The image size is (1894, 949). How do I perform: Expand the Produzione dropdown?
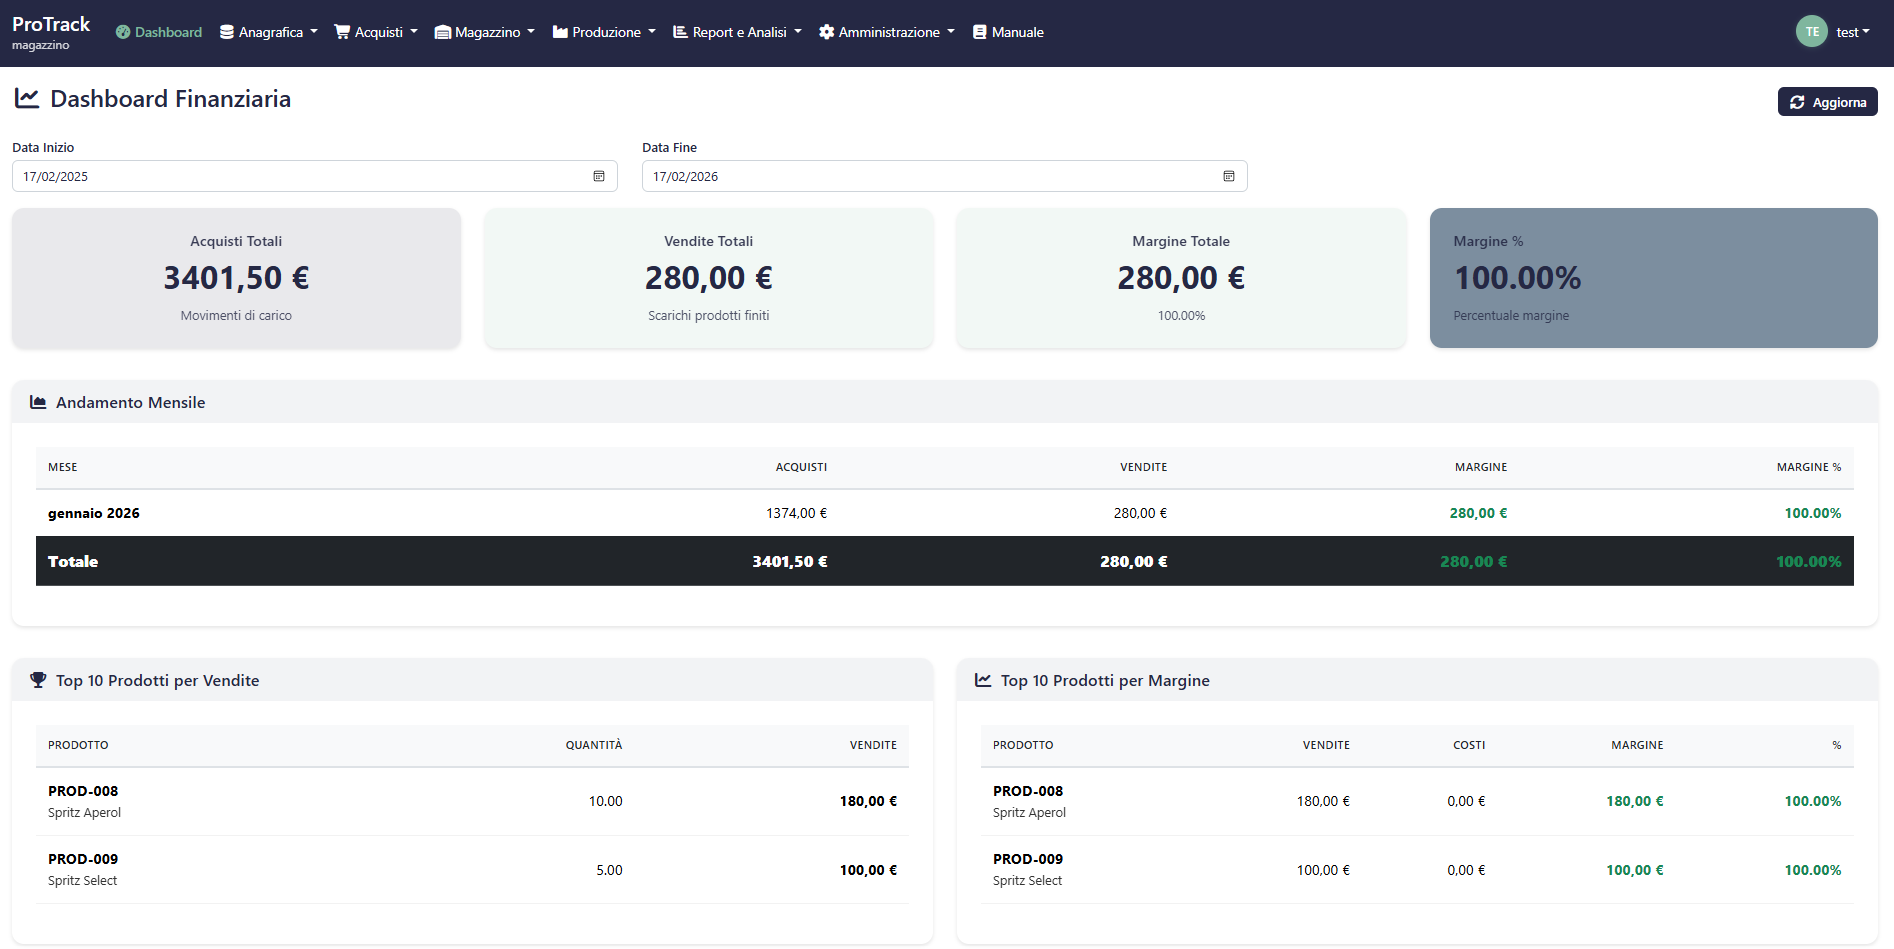(x=603, y=31)
